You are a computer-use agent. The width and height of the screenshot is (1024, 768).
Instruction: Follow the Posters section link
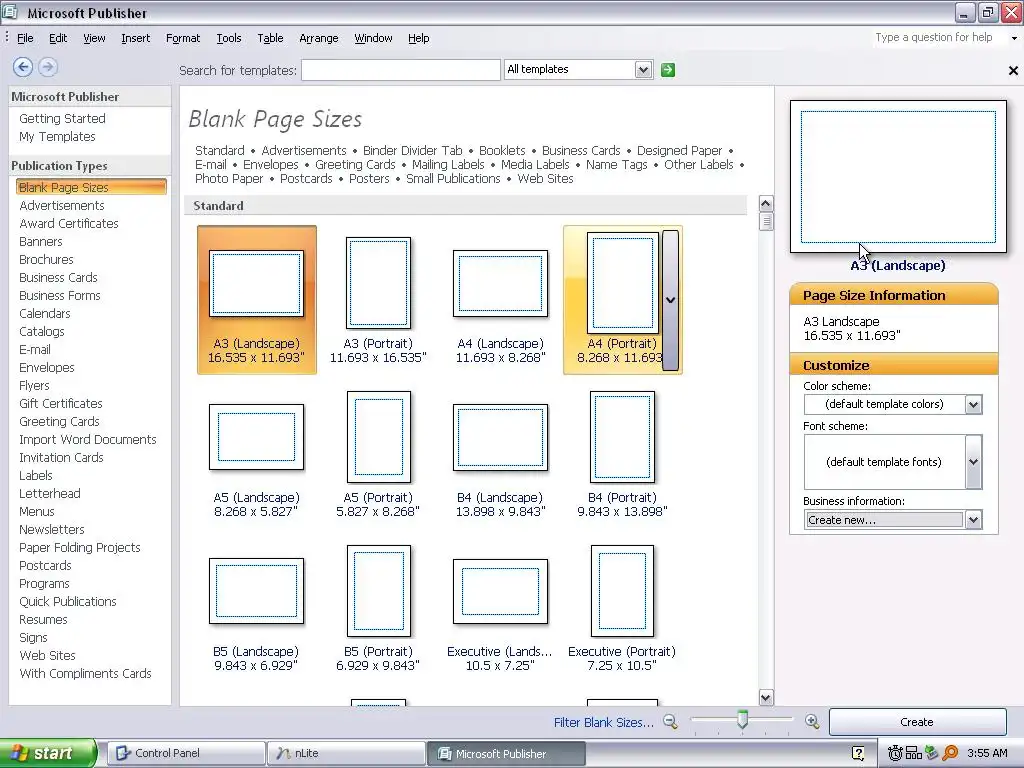point(368,178)
